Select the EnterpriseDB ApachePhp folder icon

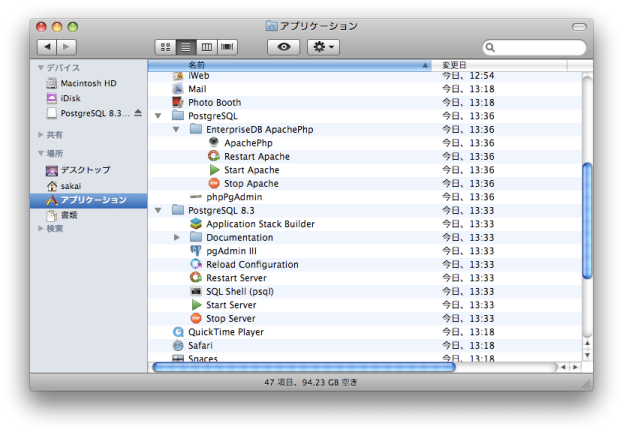pos(196,129)
